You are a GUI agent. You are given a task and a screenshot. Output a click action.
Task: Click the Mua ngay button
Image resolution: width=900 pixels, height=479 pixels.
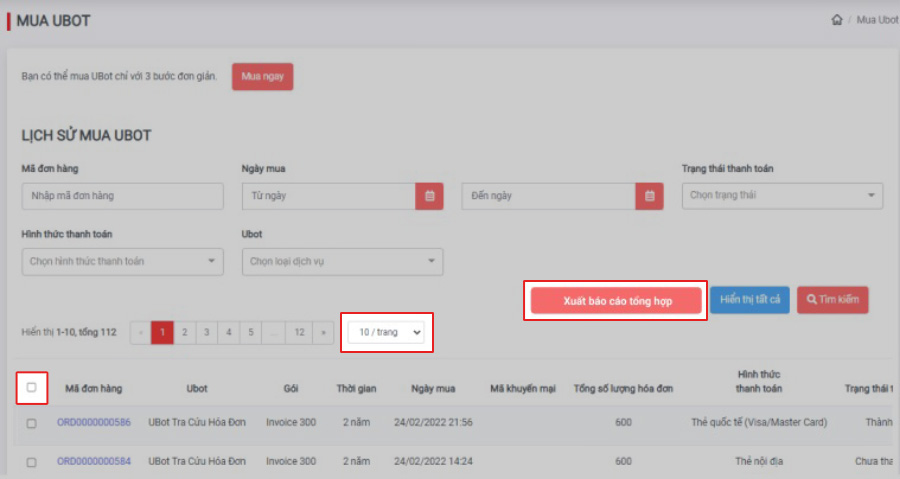(x=262, y=77)
